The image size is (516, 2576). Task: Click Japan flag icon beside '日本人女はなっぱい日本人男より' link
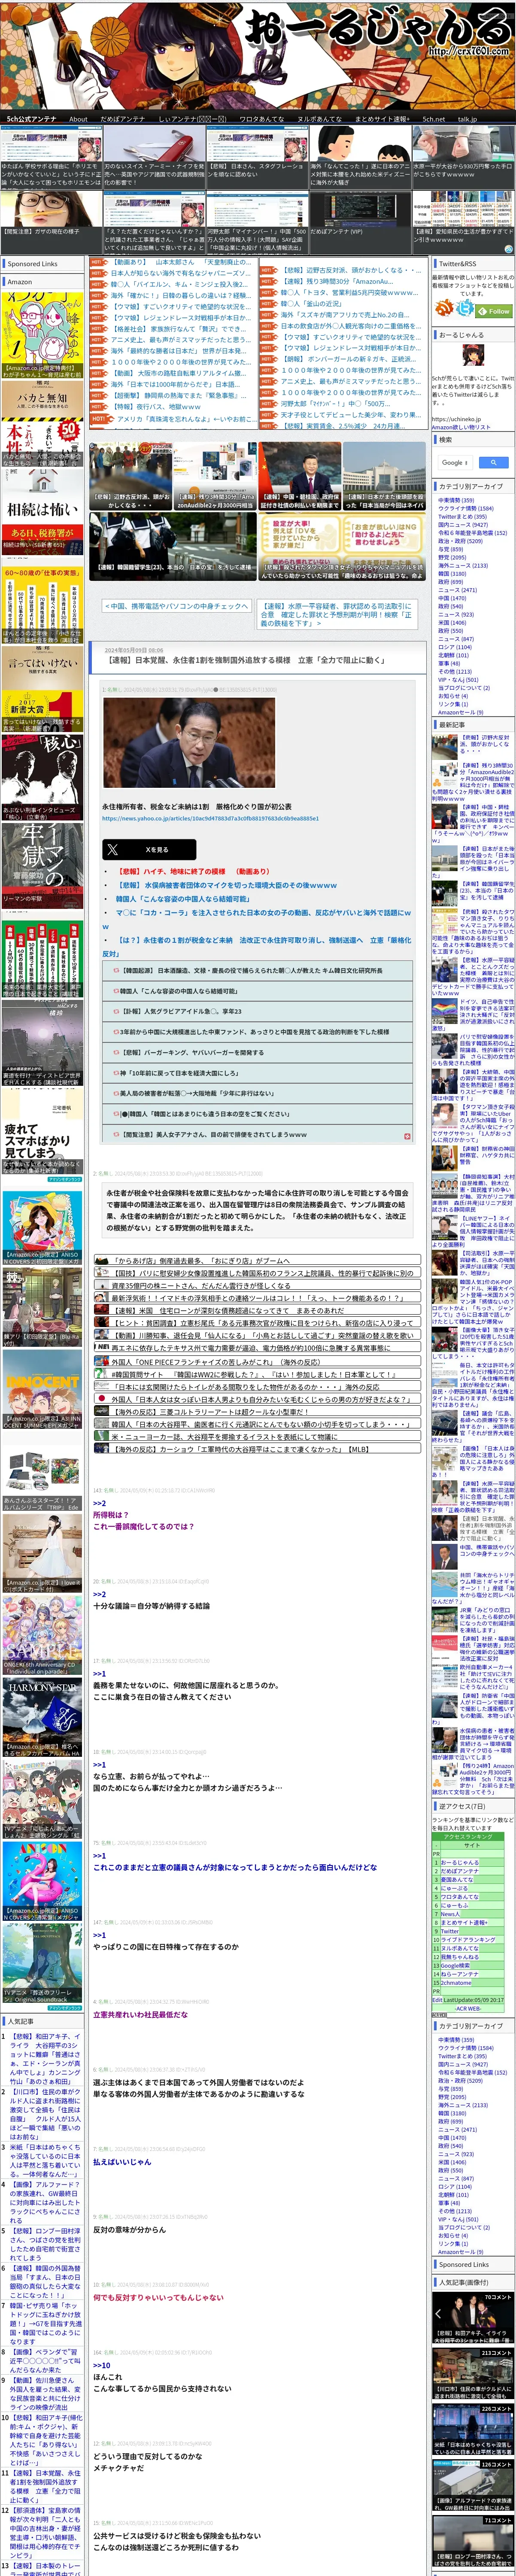102,1399
